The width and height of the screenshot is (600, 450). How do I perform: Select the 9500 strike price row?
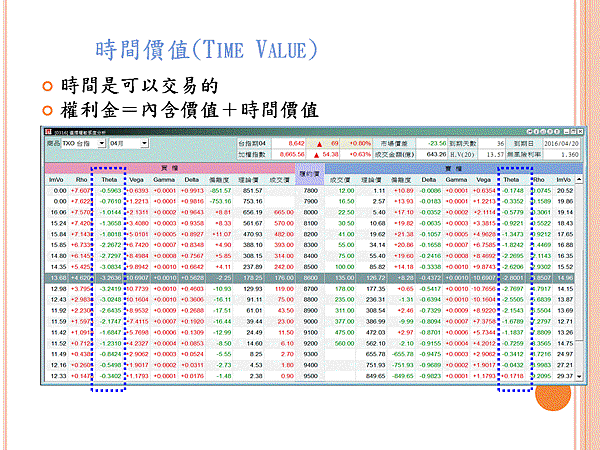click(310, 377)
